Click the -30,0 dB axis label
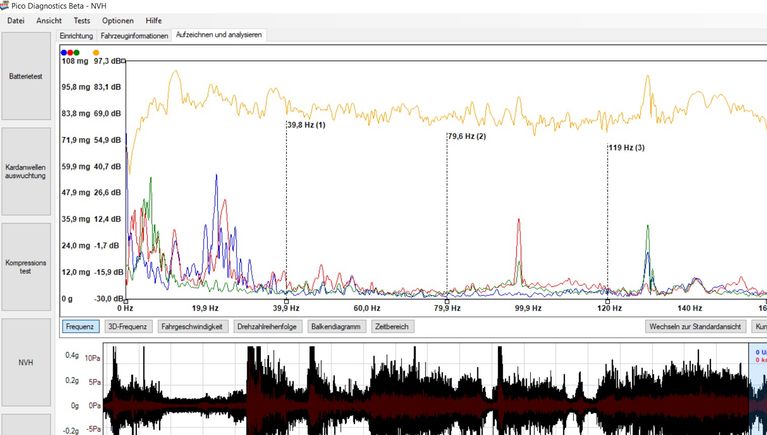The width and height of the screenshot is (767, 435). pos(107,298)
